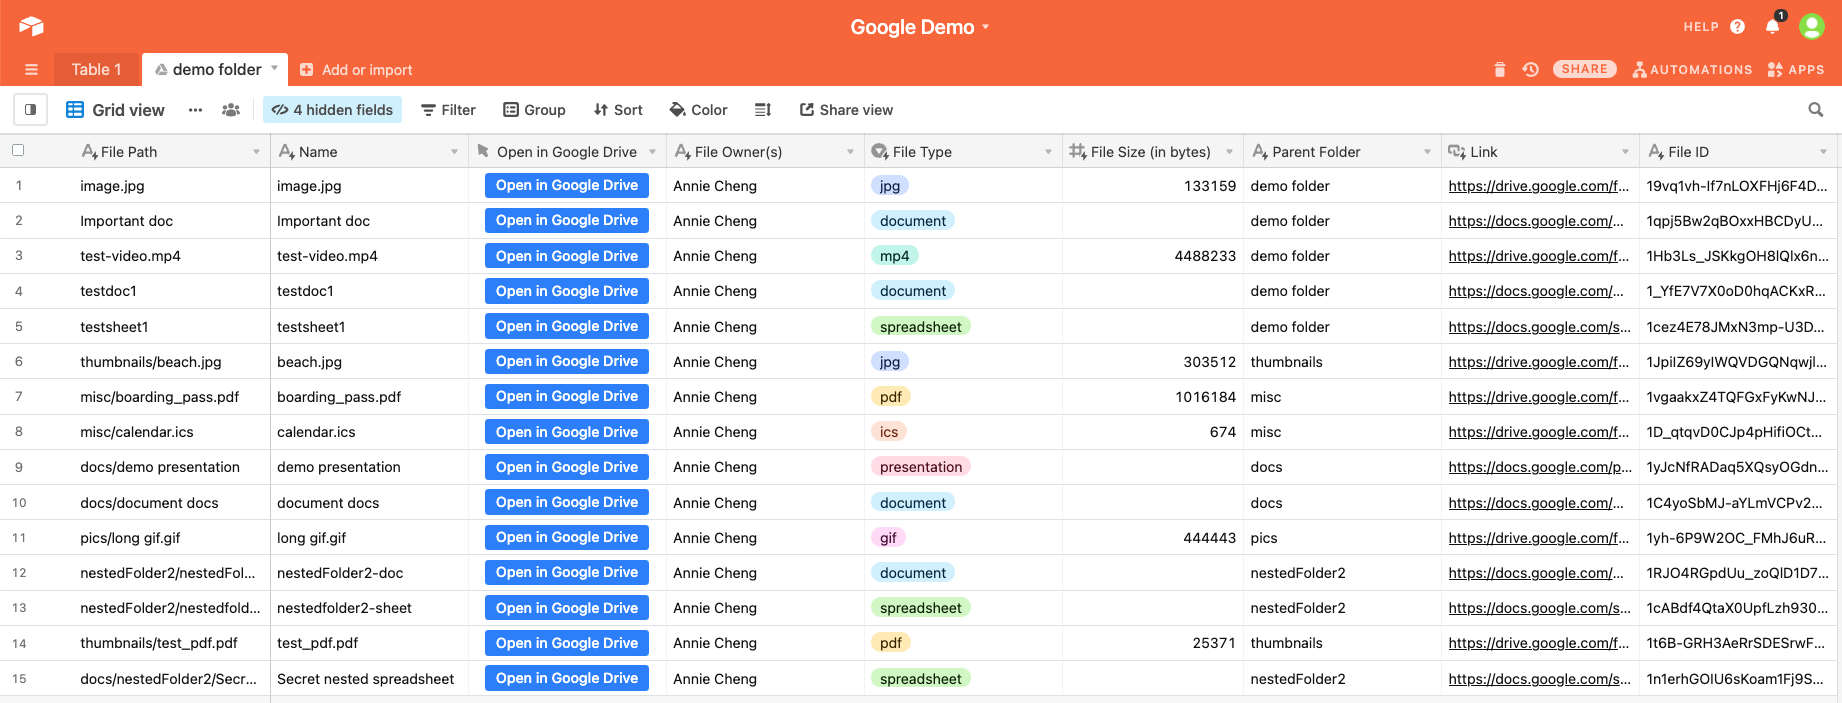Open File Size column dropdown arrow

1229,152
